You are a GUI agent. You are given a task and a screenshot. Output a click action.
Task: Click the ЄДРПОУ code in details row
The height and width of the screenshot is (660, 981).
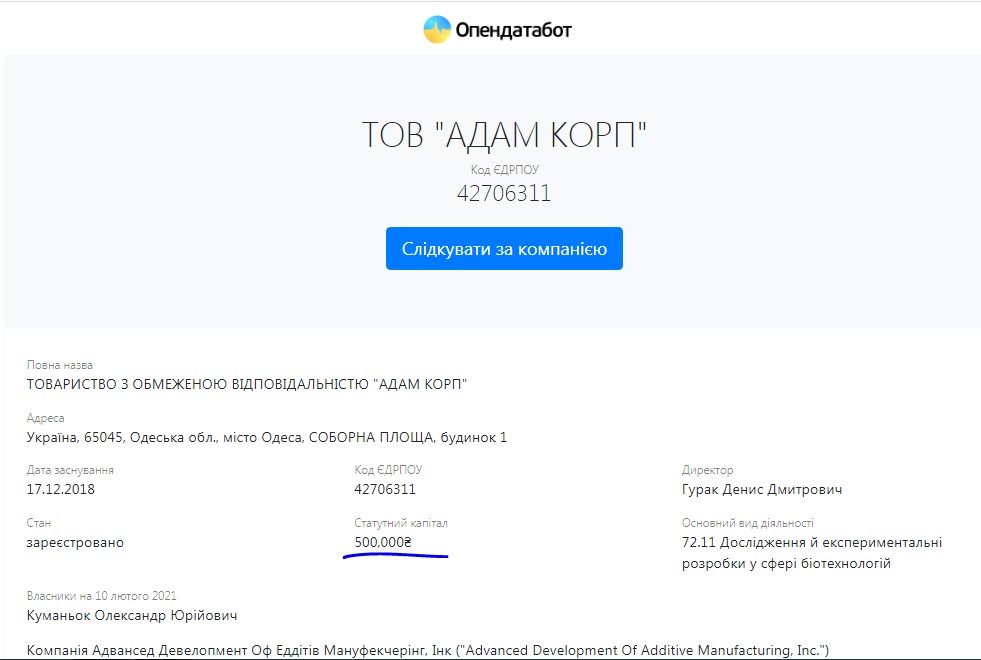point(385,490)
